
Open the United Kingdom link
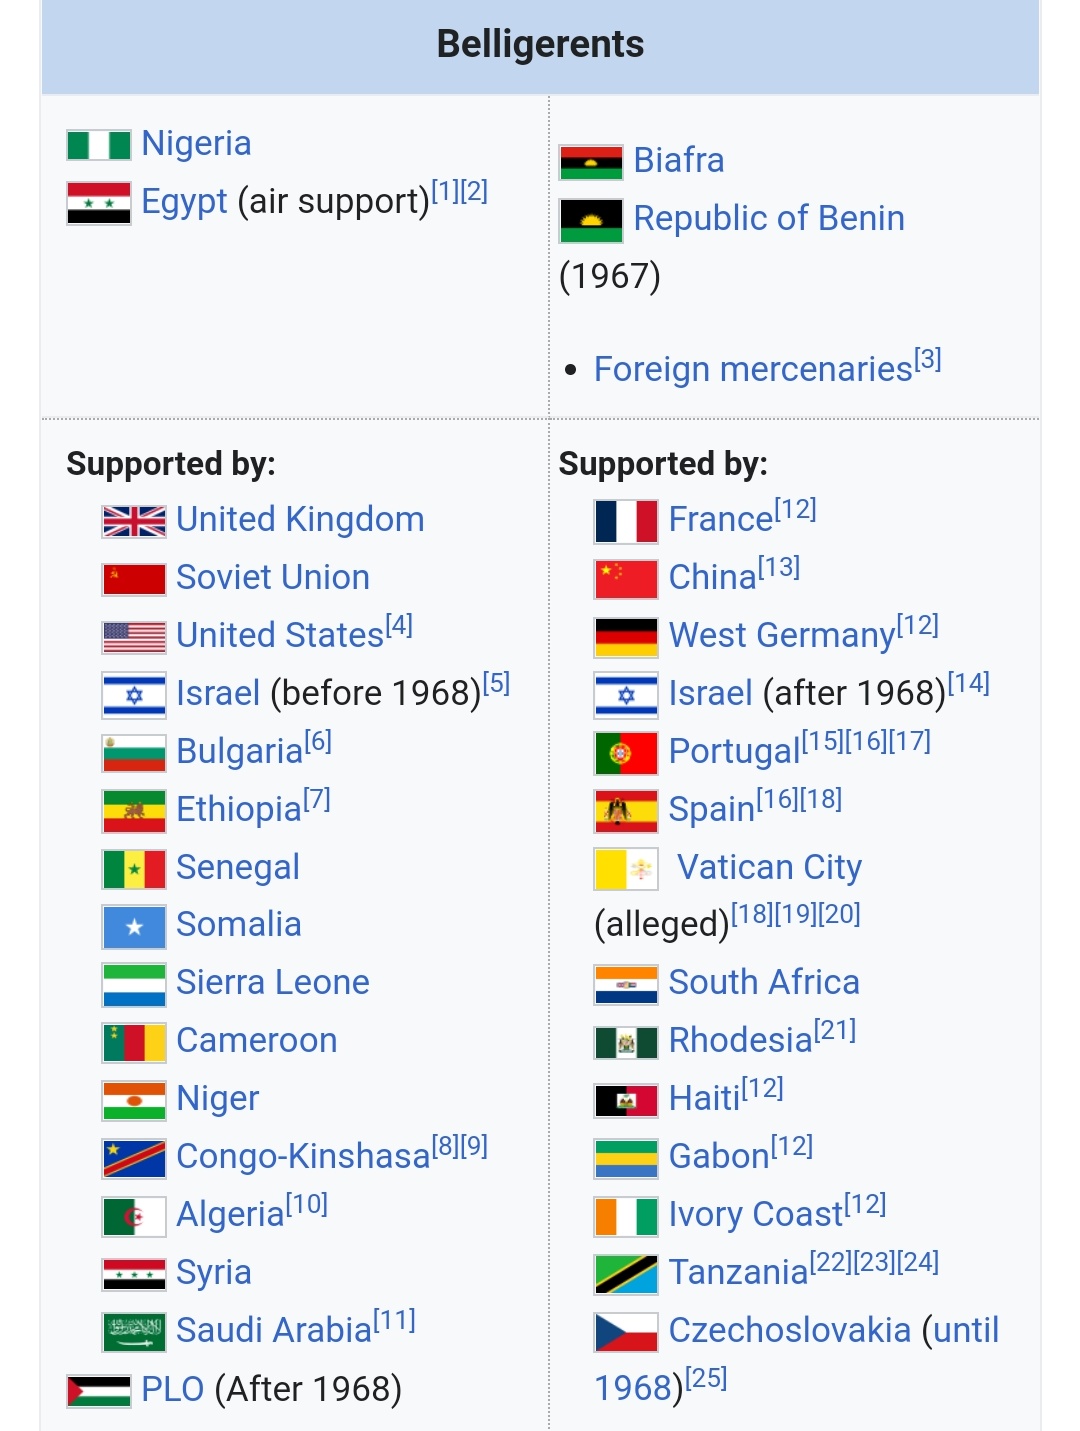point(300,520)
